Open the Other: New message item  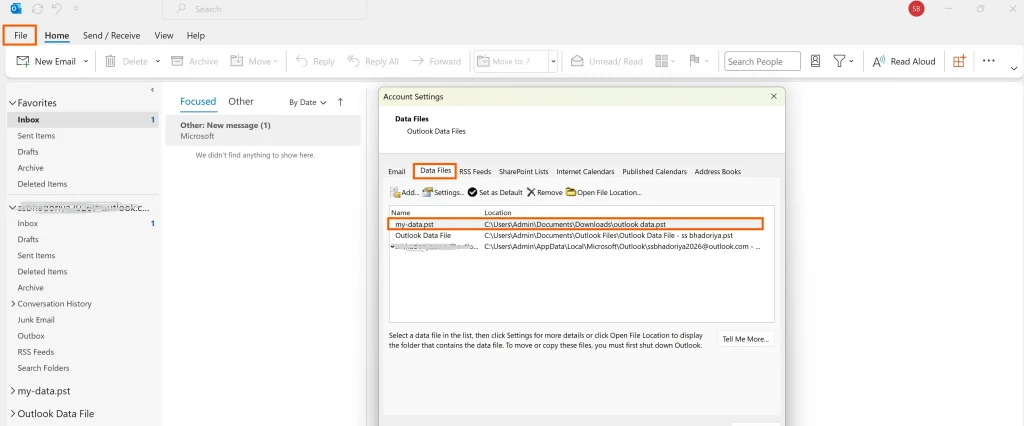263,130
